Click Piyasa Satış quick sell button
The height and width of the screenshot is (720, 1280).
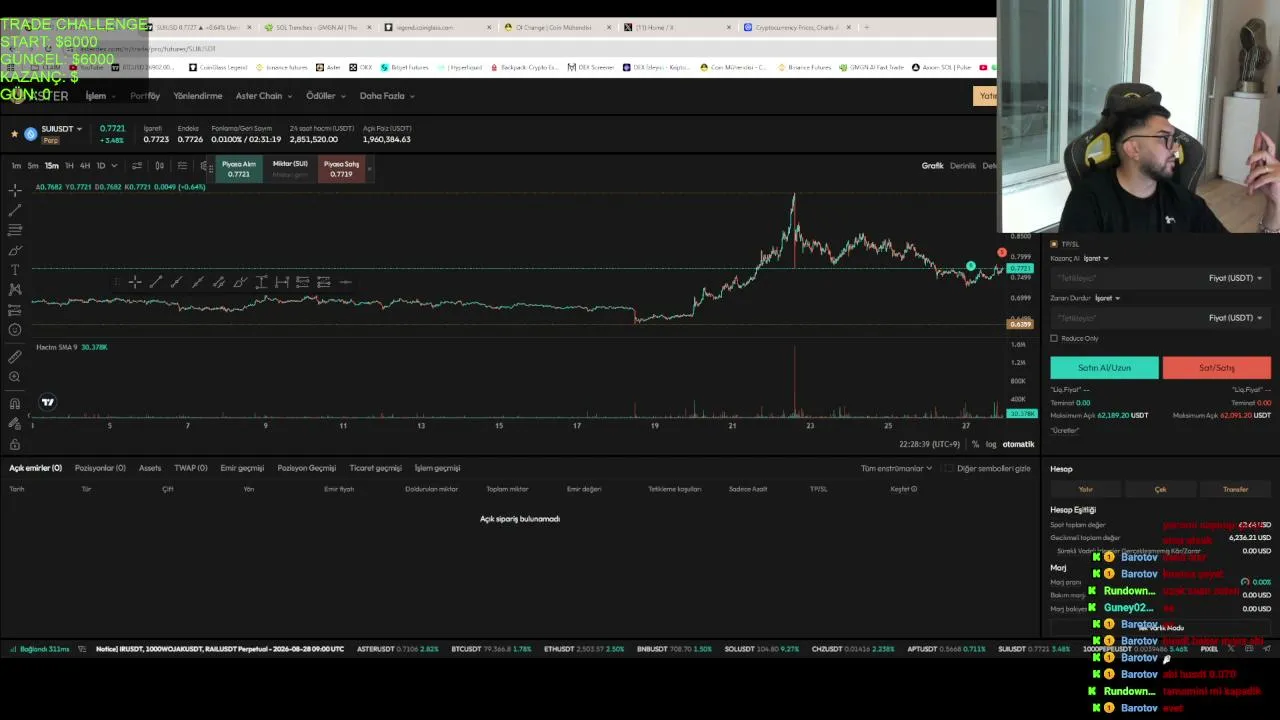pyautogui.click(x=341, y=169)
